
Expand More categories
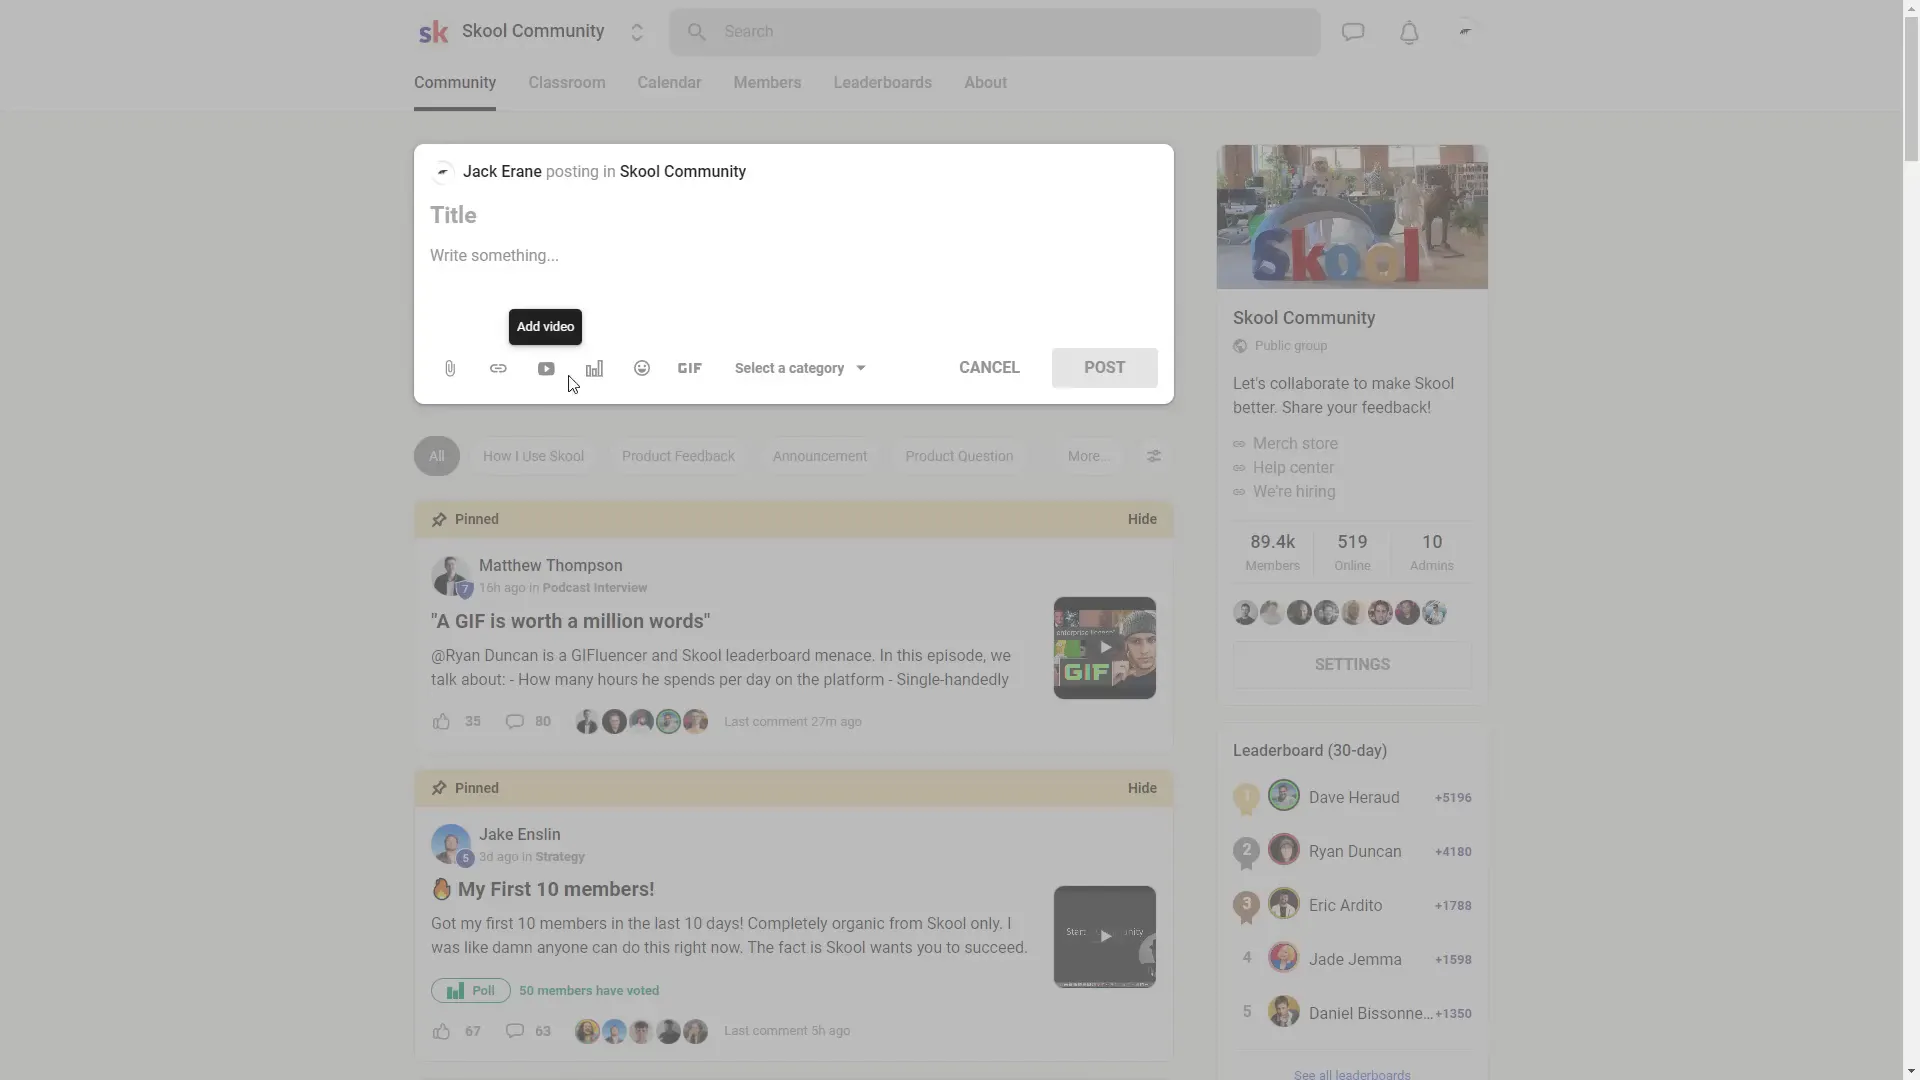pyautogui.click(x=1088, y=456)
